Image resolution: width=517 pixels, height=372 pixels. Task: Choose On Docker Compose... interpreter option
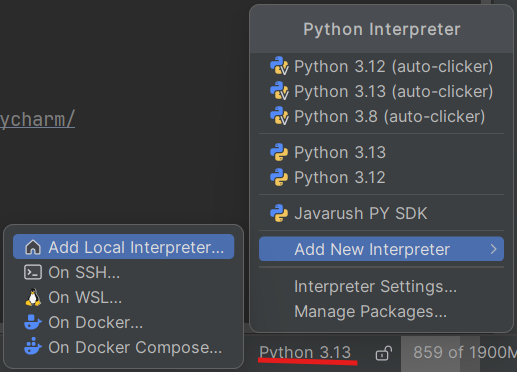pyautogui.click(x=124, y=347)
